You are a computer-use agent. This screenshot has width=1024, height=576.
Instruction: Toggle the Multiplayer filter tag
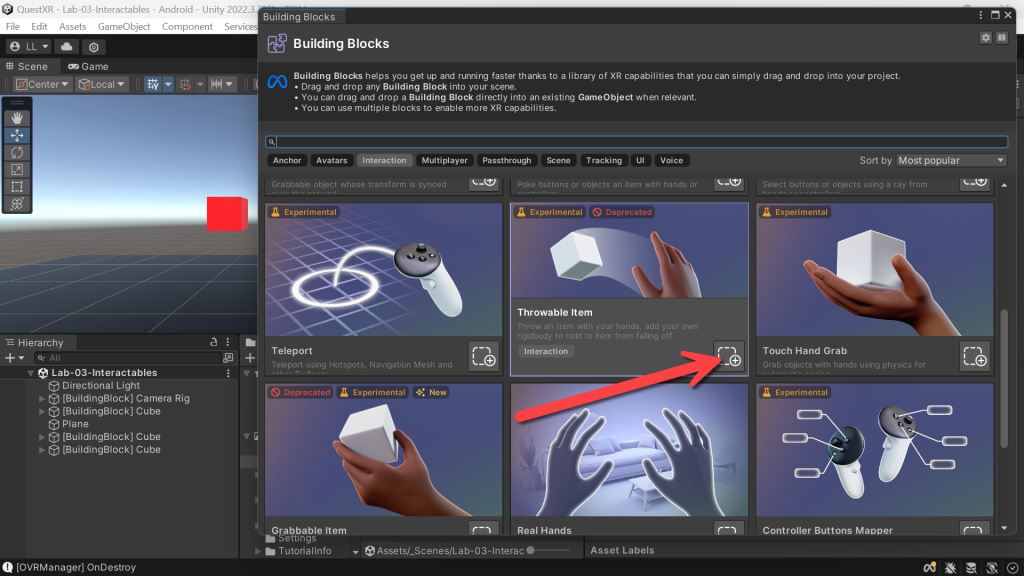coord(444,161)
